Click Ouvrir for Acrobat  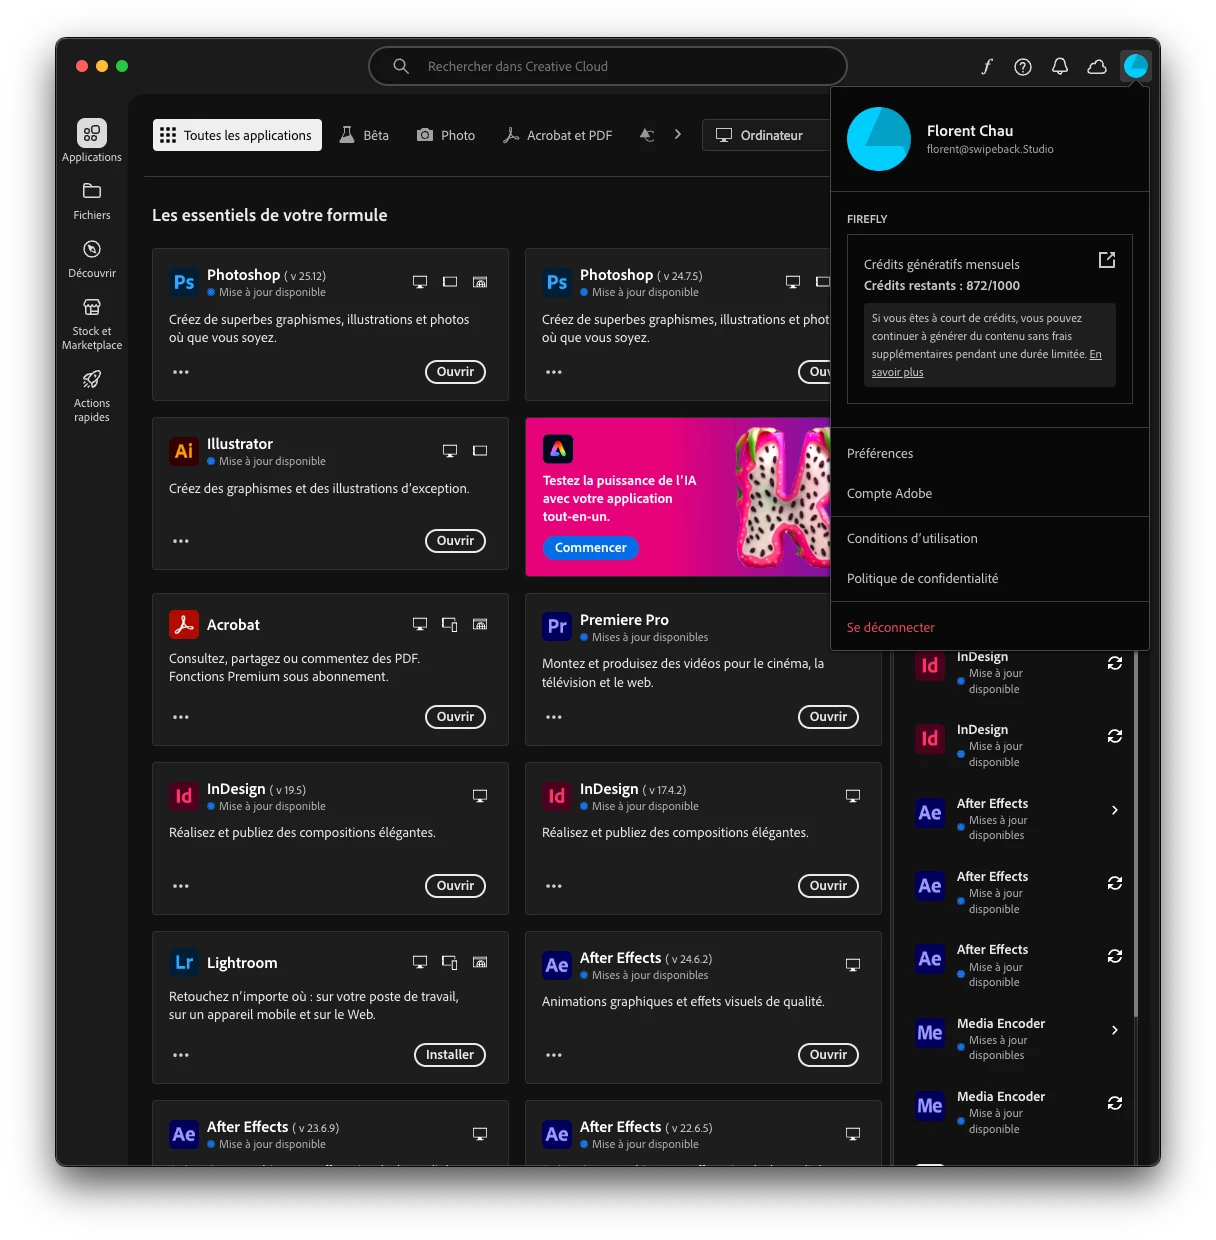pyautogui.click(x=455, y=717)
